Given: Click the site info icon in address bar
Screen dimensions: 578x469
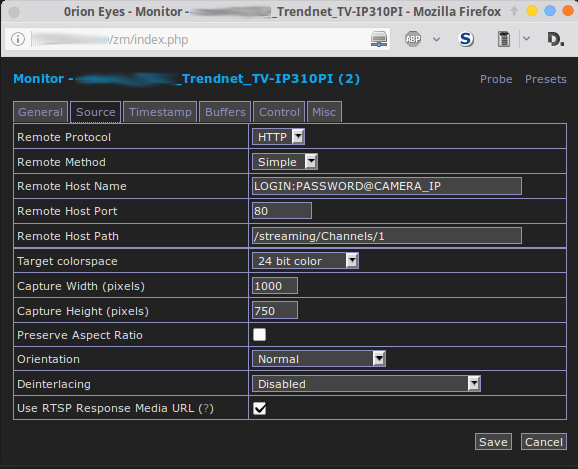Looking at the screenshot, I should (18, 39).
